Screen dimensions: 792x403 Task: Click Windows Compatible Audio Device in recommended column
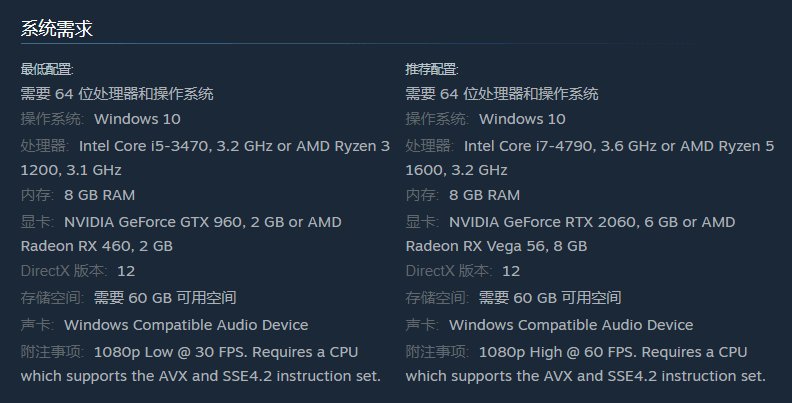pyautogui.click(x=571, y=325)
